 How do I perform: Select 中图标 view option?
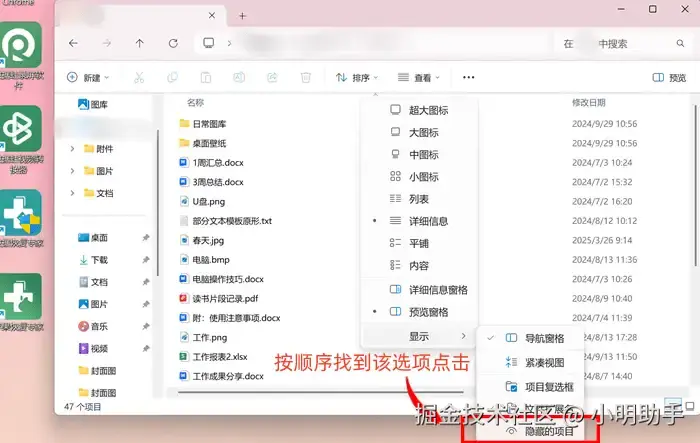pyautogui.click(x=419, y=155)
